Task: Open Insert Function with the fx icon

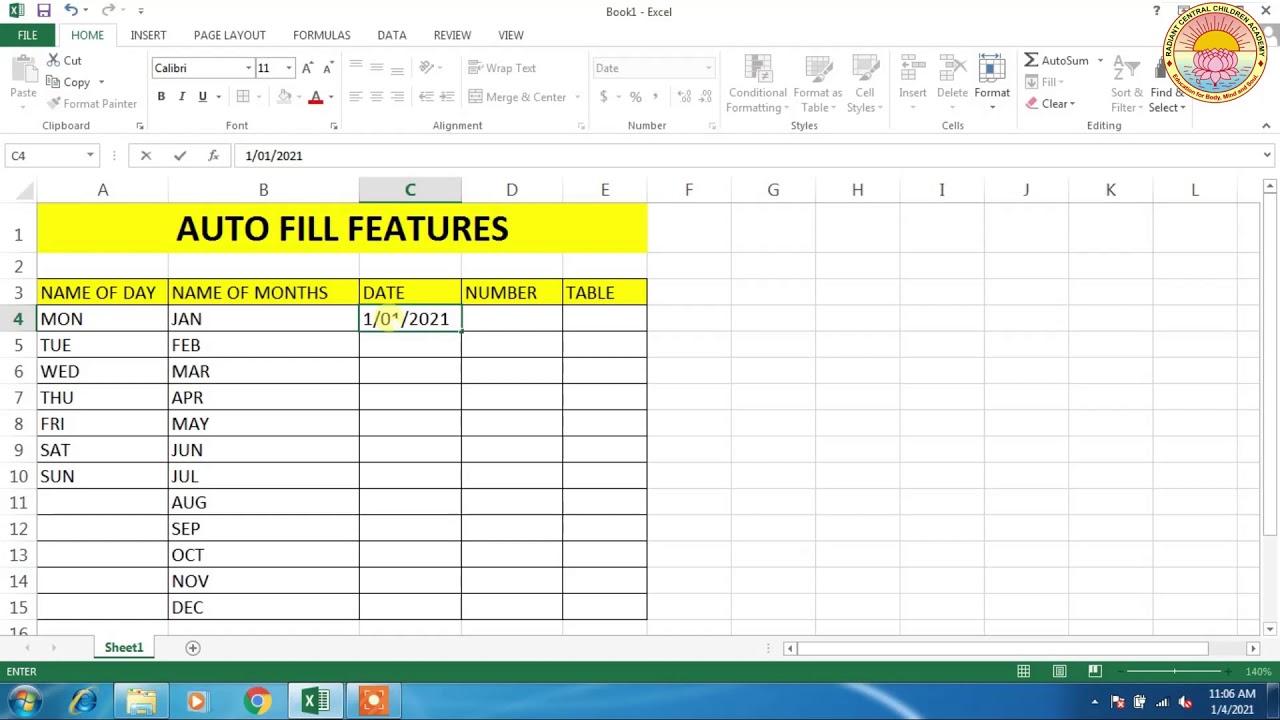Action: click(213, 156)
